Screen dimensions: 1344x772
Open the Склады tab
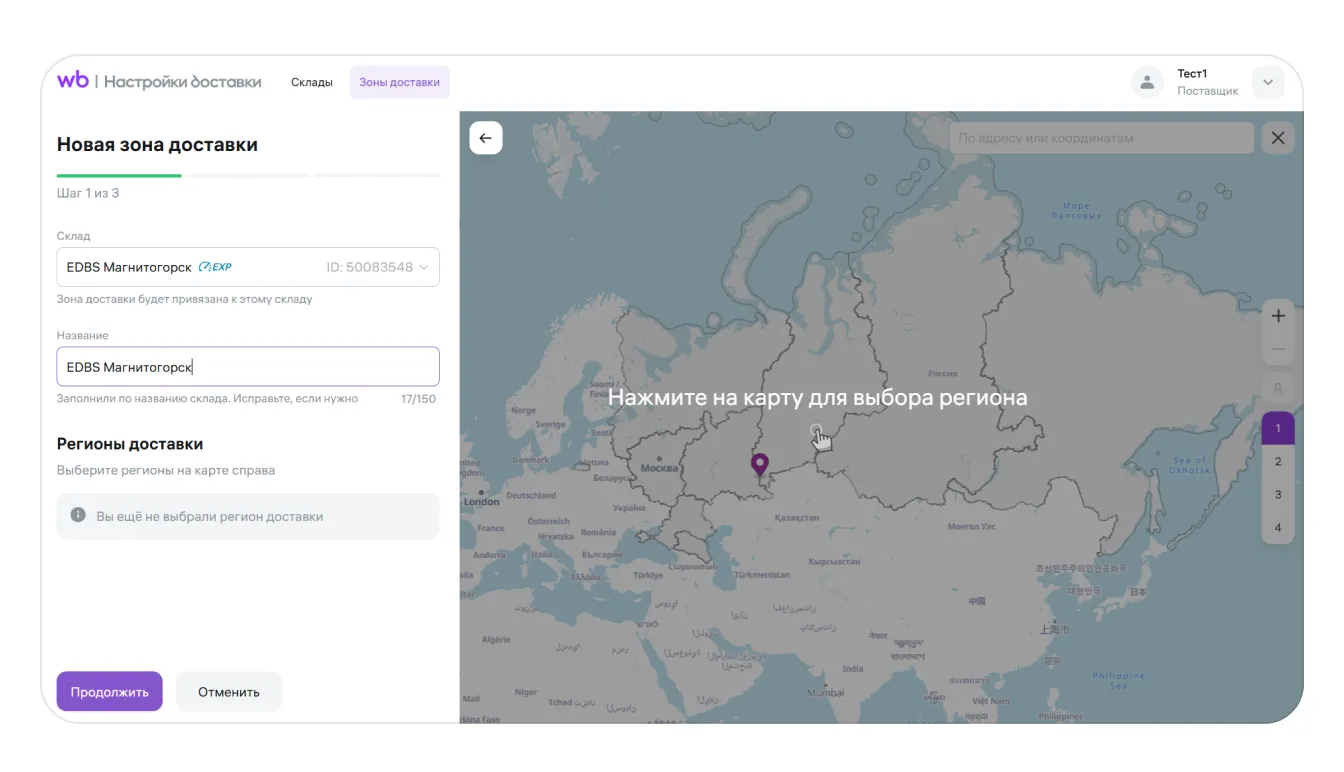point(312,82)
